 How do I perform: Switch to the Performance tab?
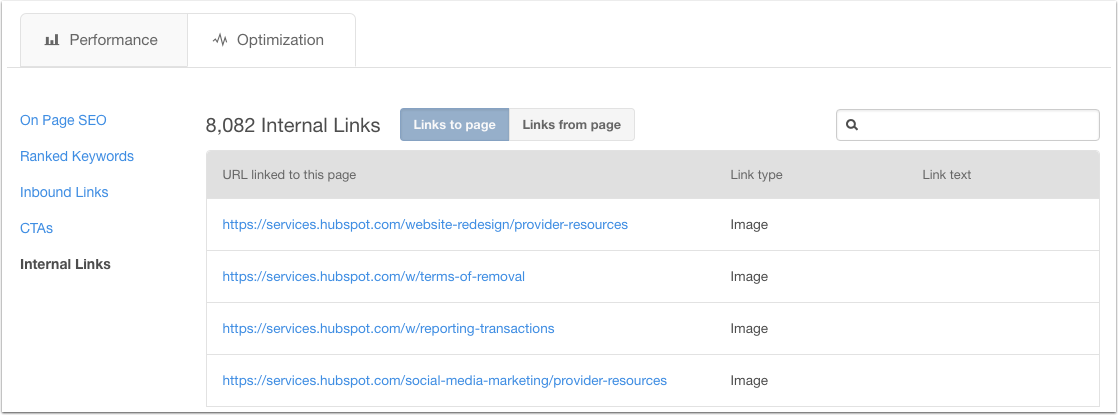click(x=104, y=40)
